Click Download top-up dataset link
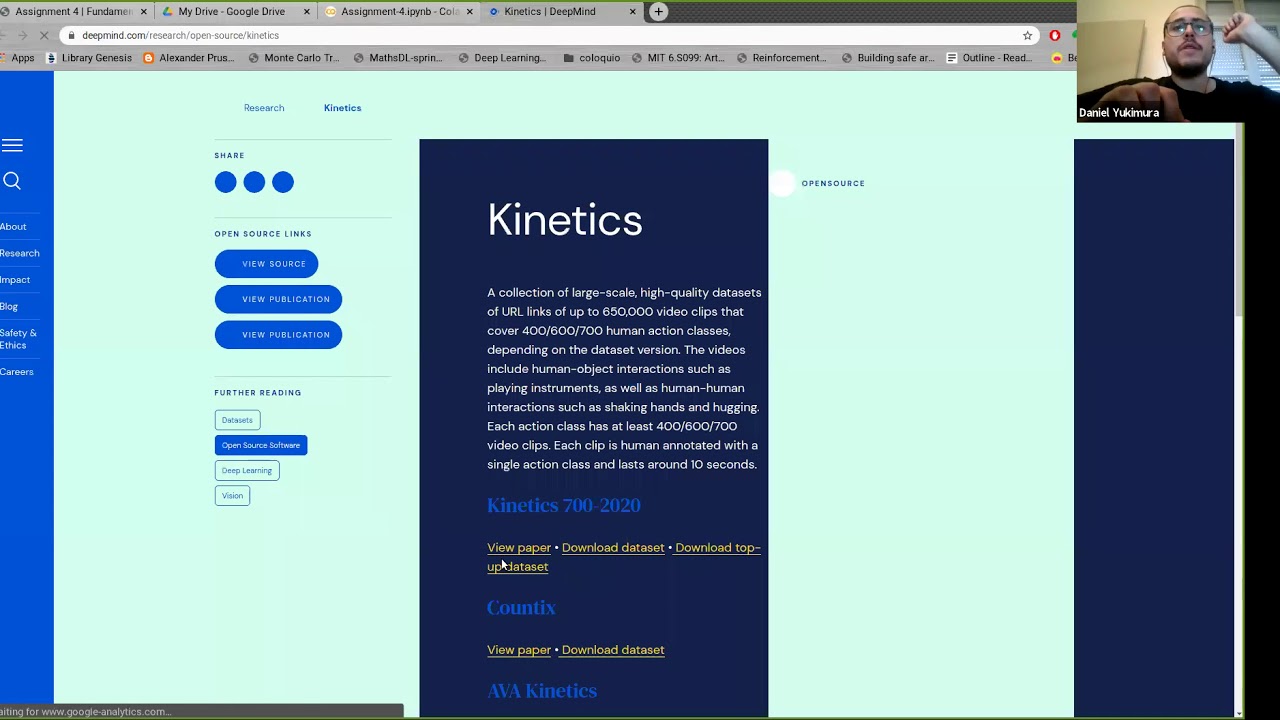The image size is (1280, 720). click(624, 557)
